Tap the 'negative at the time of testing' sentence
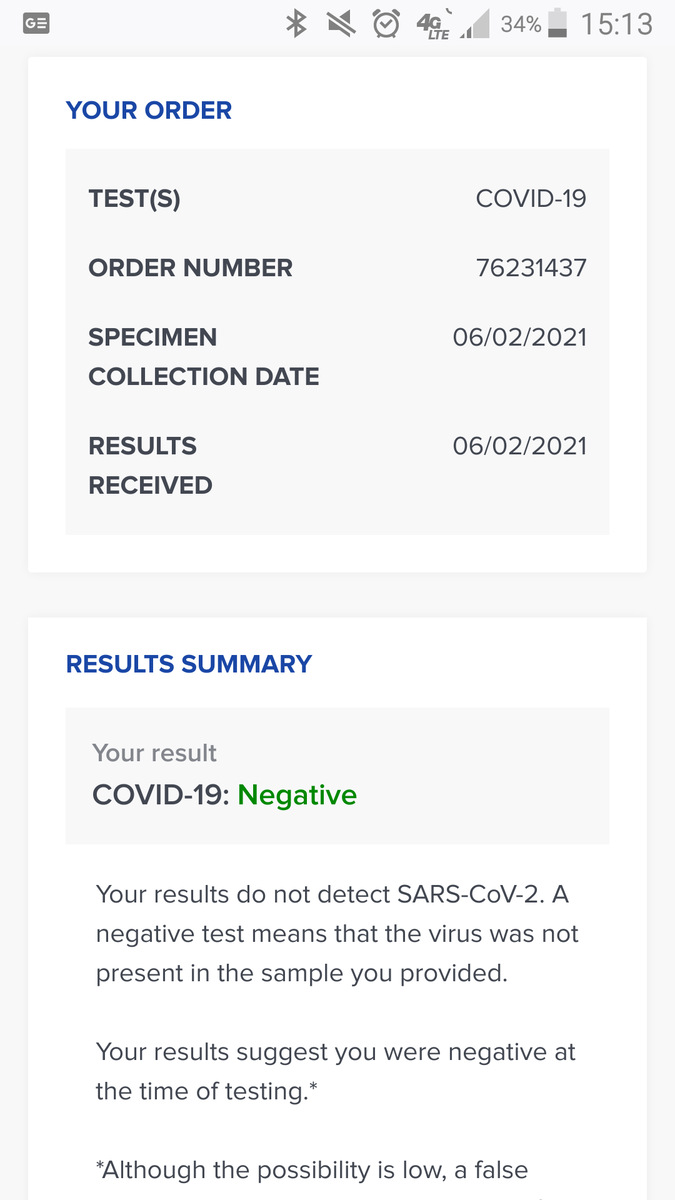 click(x=336, y=1071)
